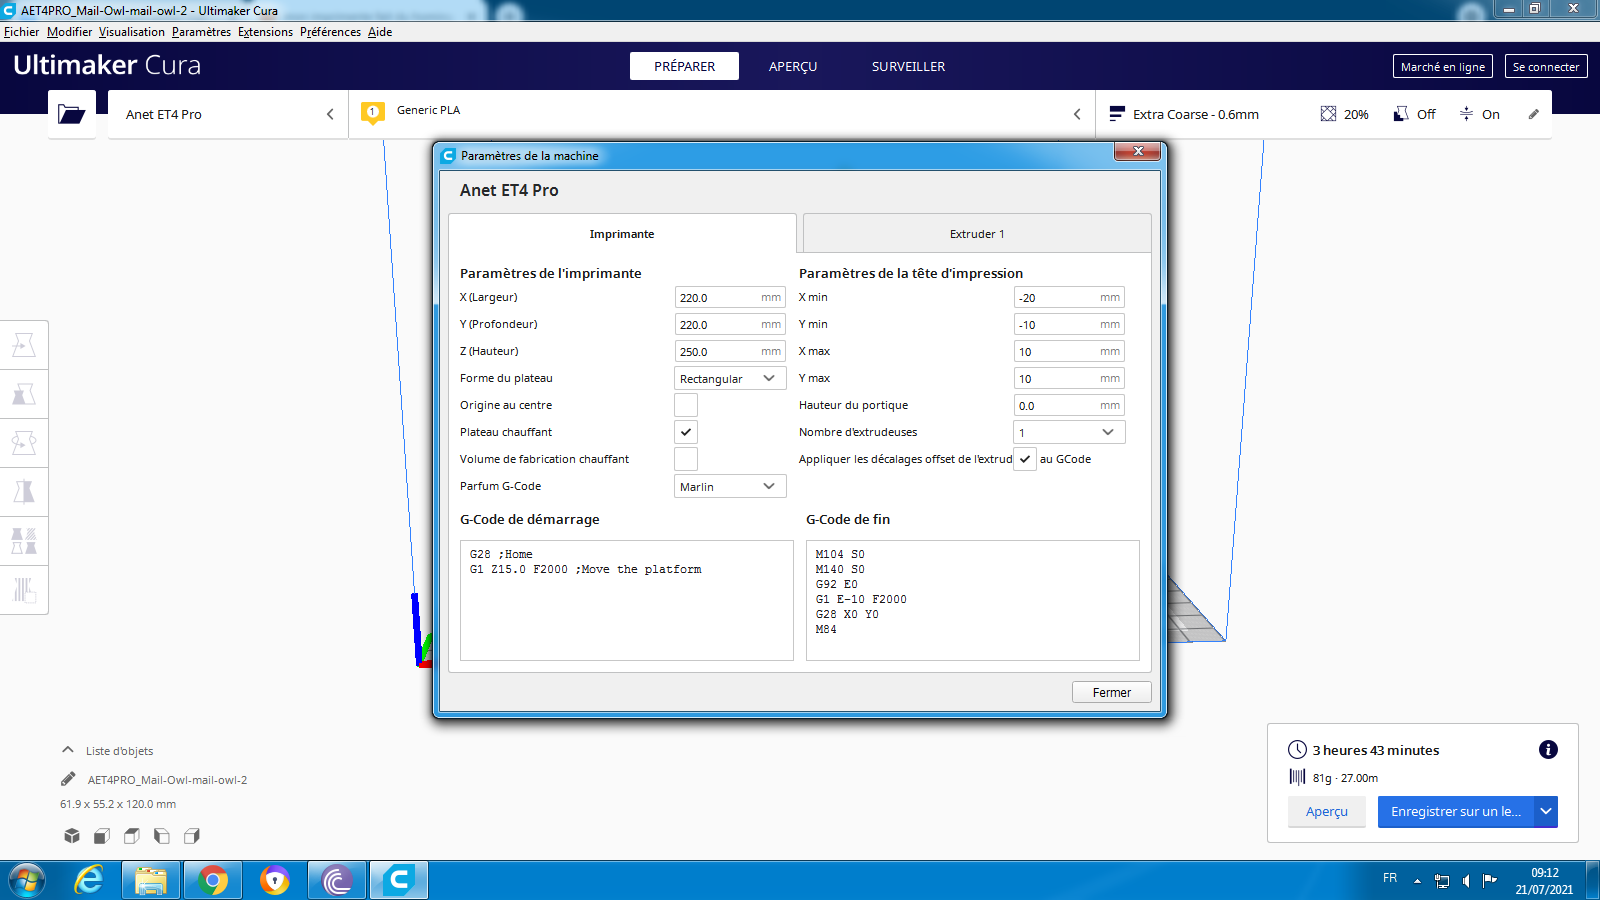Image resolution: width=1600 pixels, height=900 pixels.
Task: Click in G-Code de démarrage text area
Action: pyautogui.click(x=627, y=600)
